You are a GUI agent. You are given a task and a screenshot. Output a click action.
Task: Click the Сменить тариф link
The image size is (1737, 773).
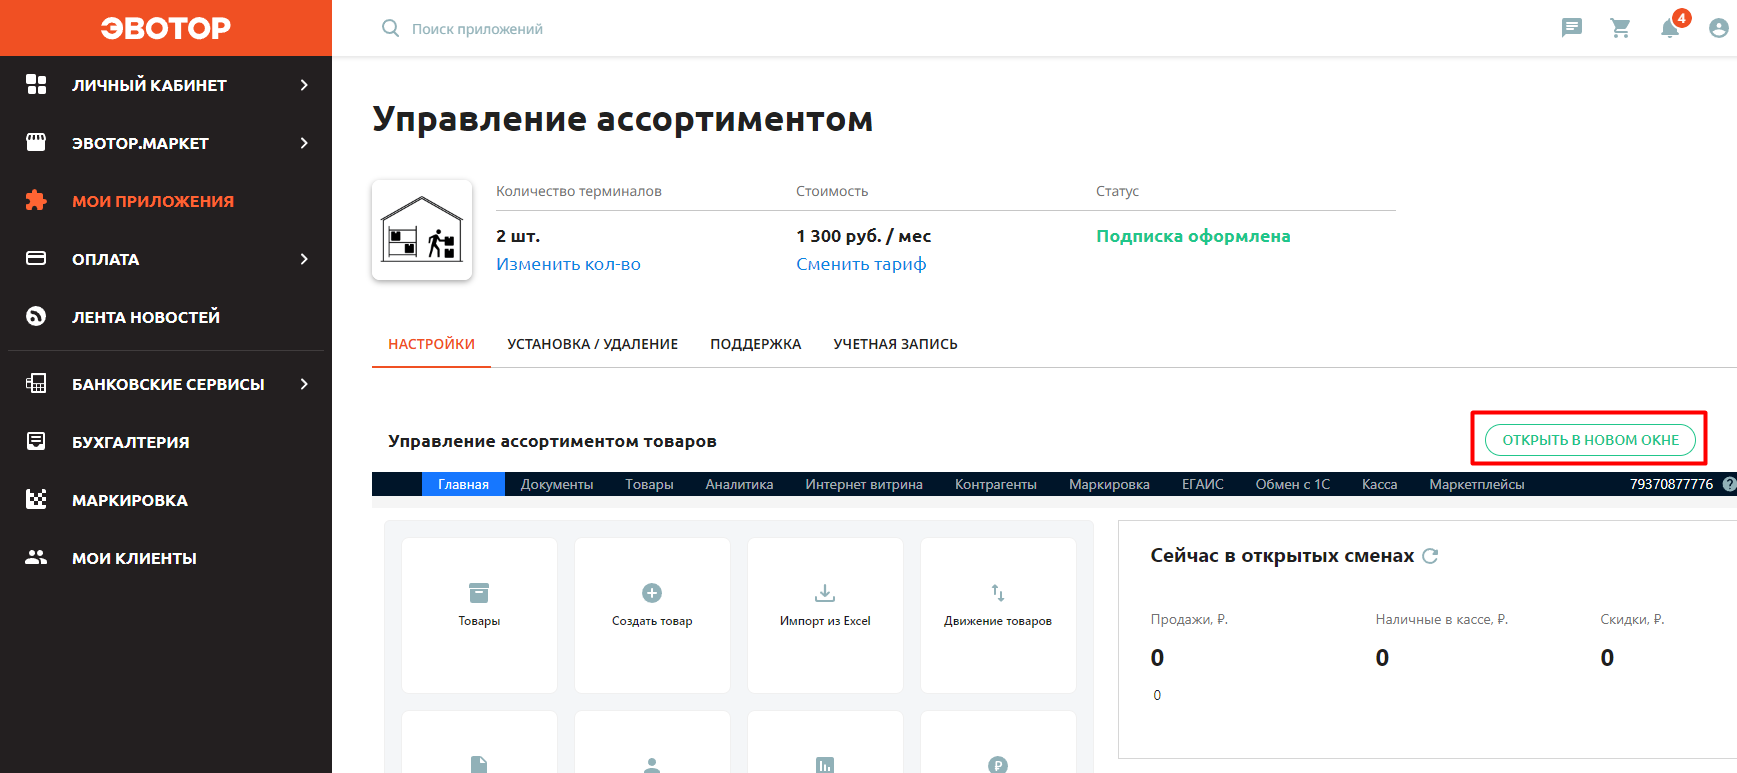(861, 264)
